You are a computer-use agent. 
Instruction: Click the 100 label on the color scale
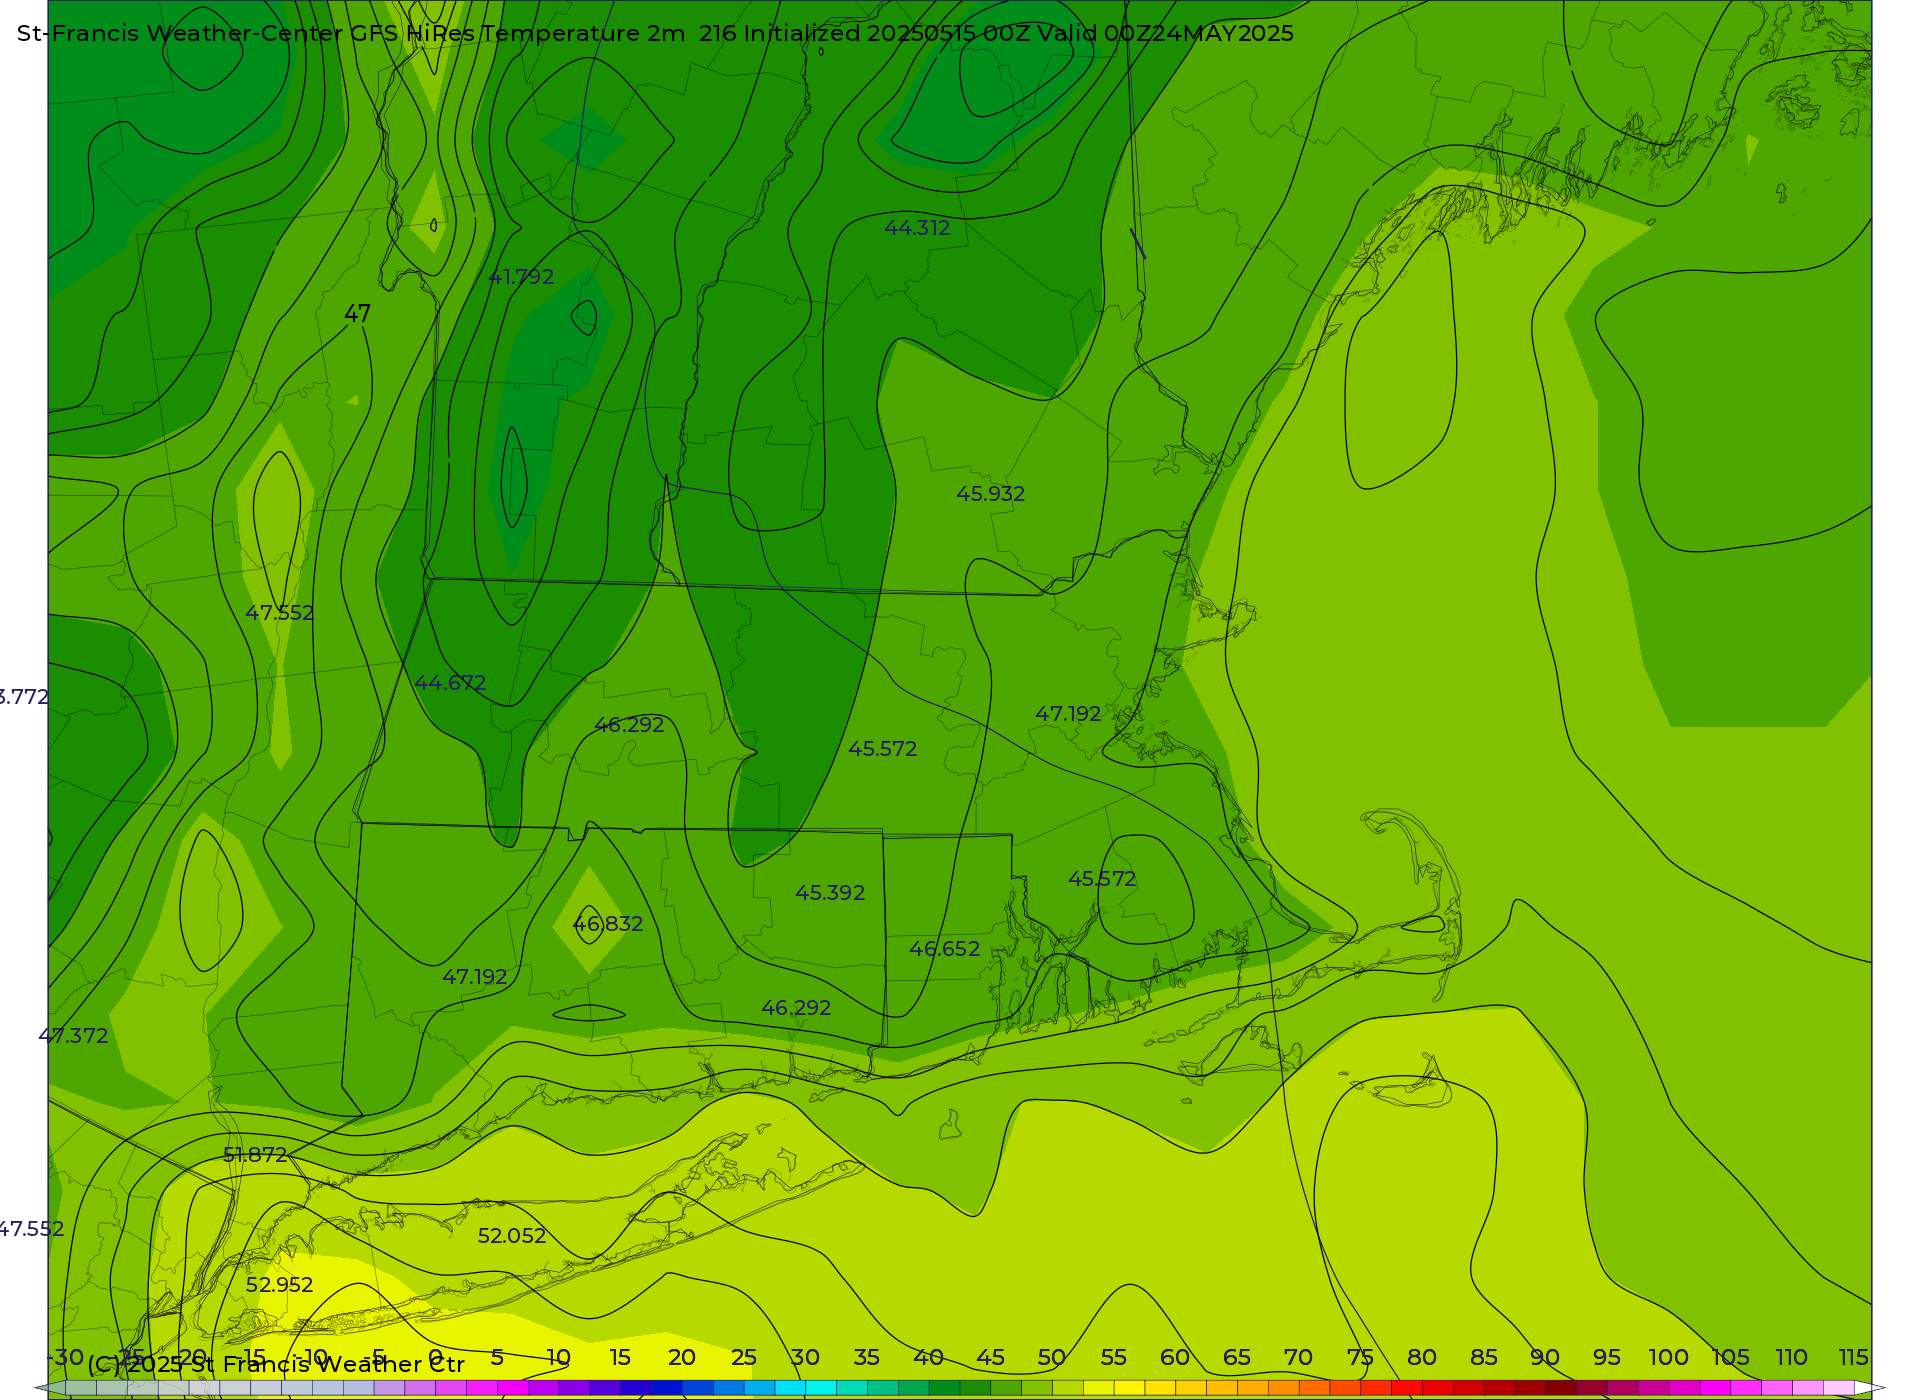(x=1668, y=1357)
